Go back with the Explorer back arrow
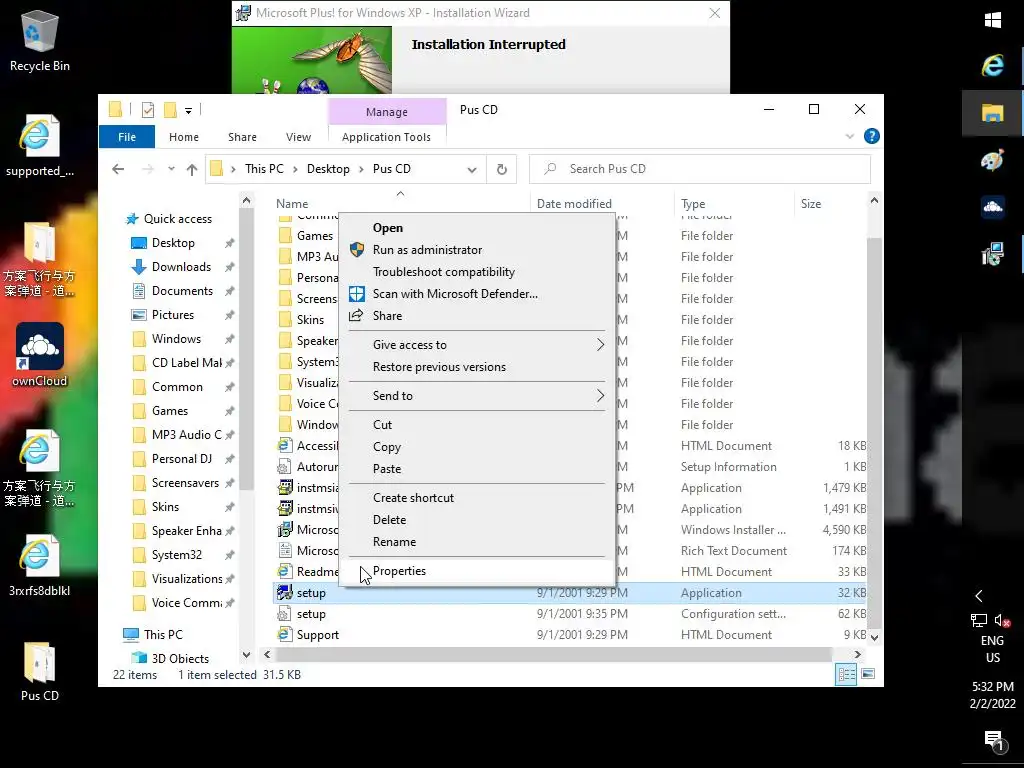Image resolution: width=1024 pixels, height=768 pixels. pyautogui.click(x=118, y=169)
